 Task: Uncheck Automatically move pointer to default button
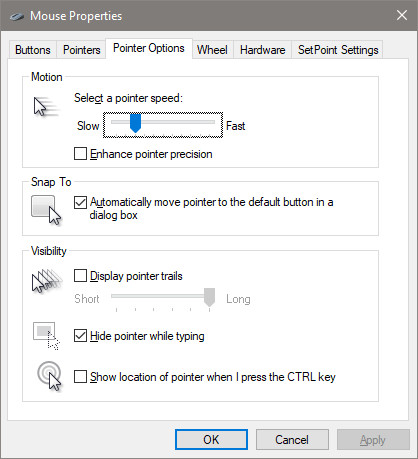(80, 202)
